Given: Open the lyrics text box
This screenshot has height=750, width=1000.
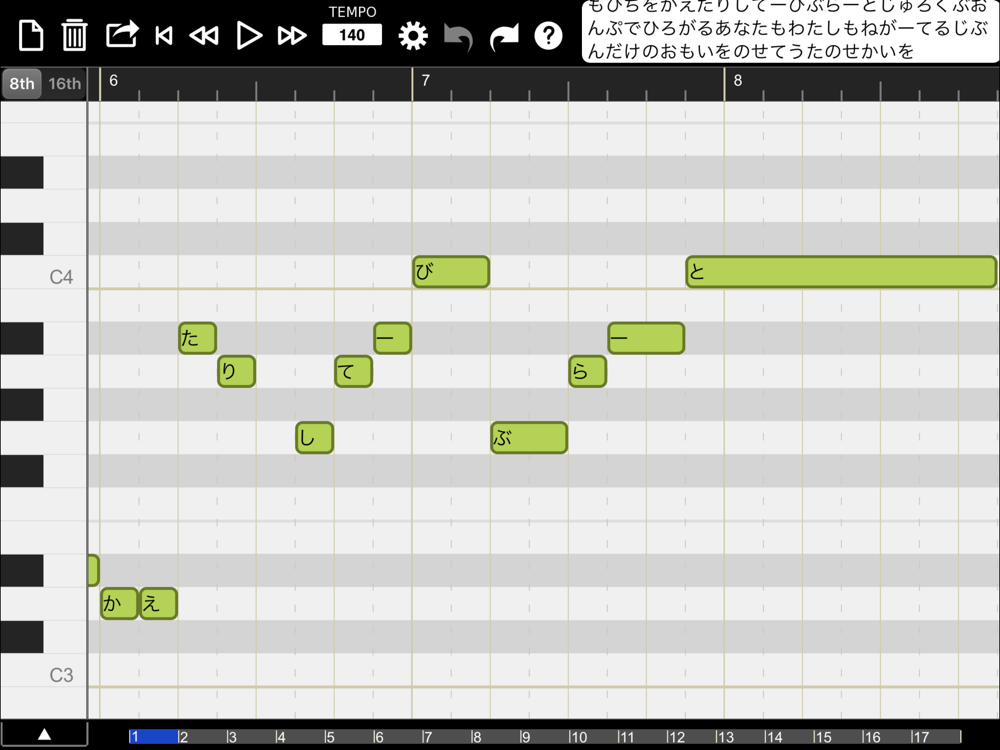Looking at the screenshot, I should tap(790, 31).
